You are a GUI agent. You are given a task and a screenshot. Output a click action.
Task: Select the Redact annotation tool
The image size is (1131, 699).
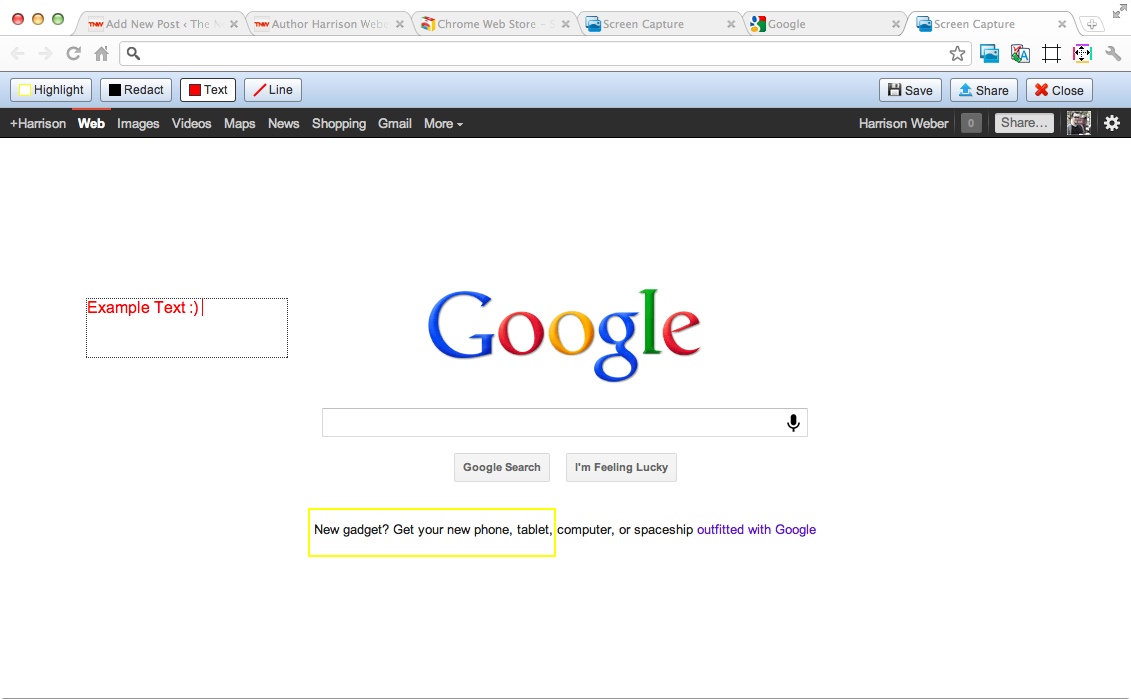click(x=136, y=89)
